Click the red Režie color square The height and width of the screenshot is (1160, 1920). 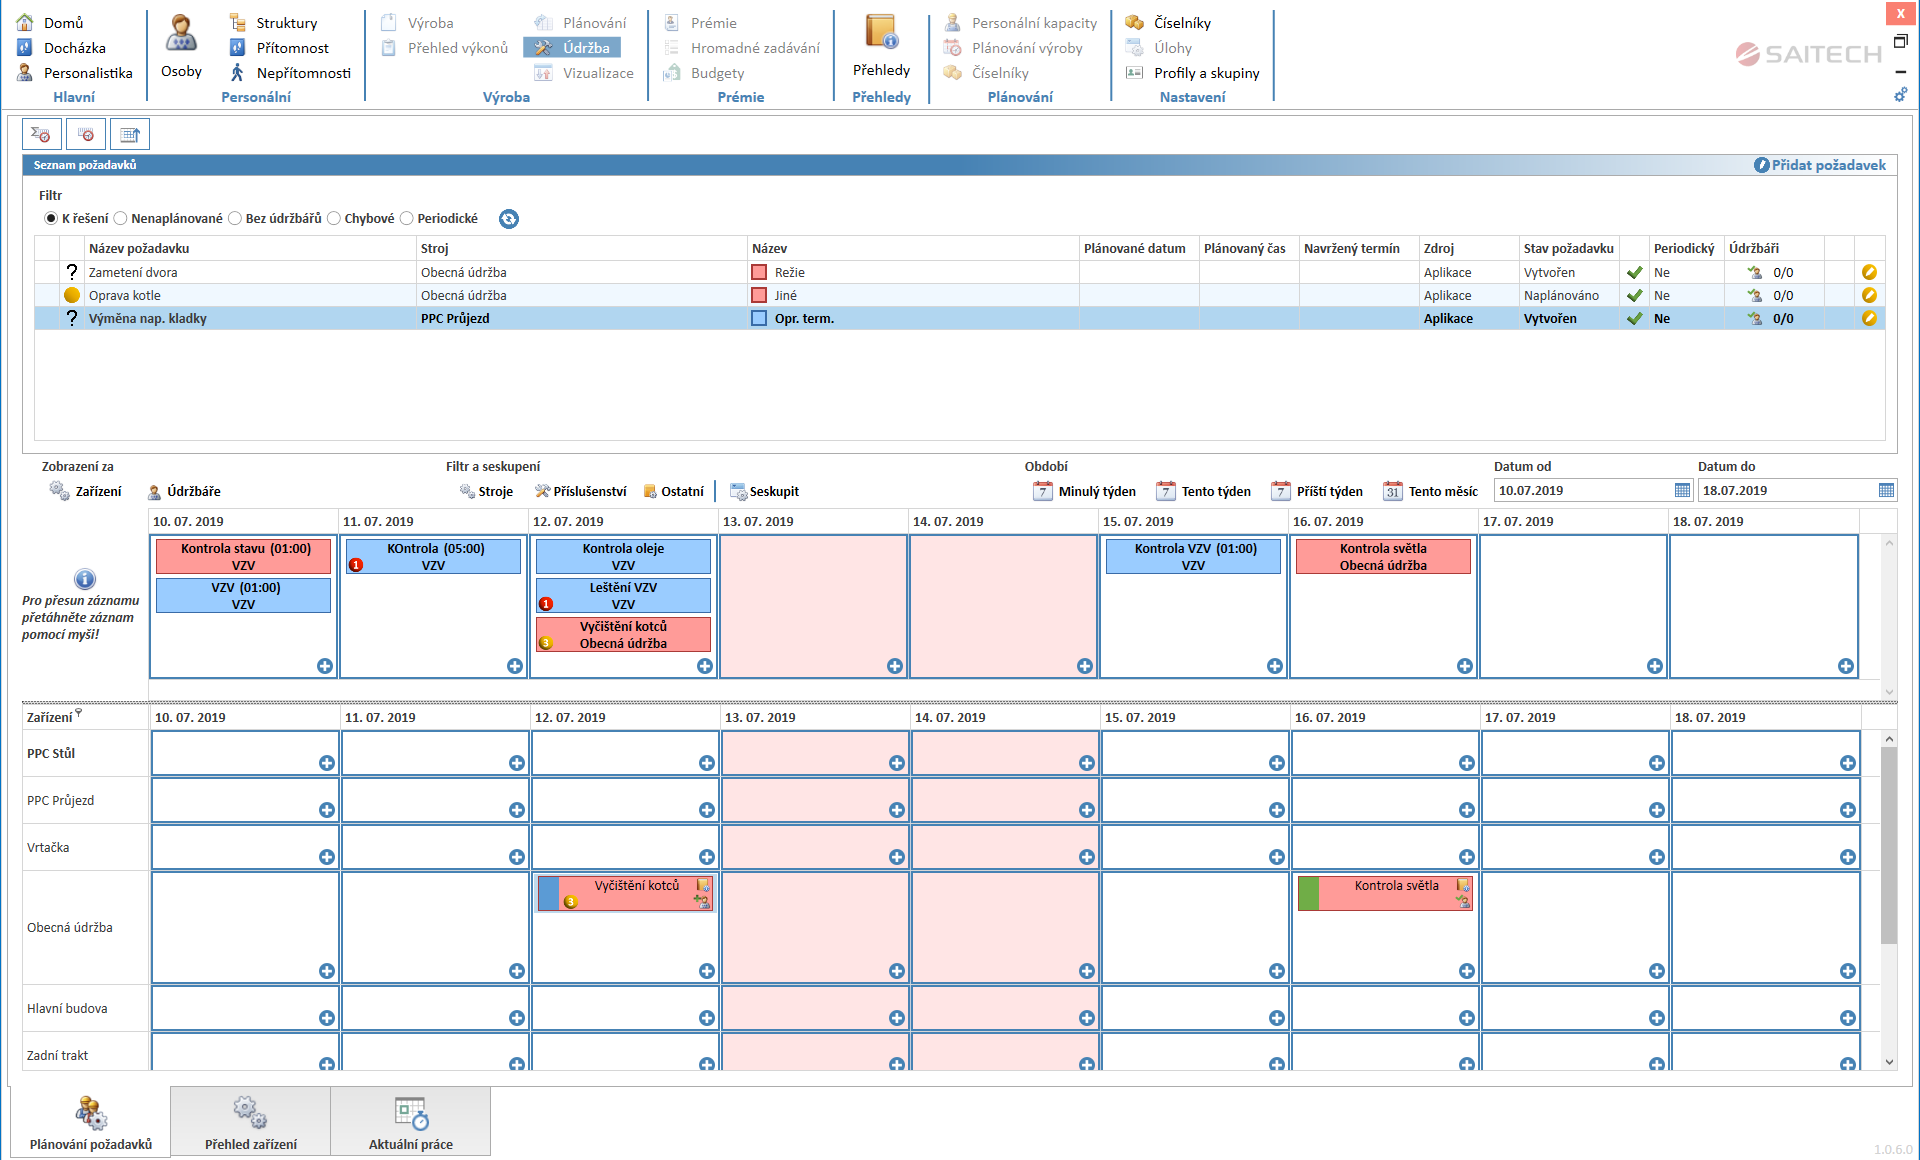click(x=759, y=272)
